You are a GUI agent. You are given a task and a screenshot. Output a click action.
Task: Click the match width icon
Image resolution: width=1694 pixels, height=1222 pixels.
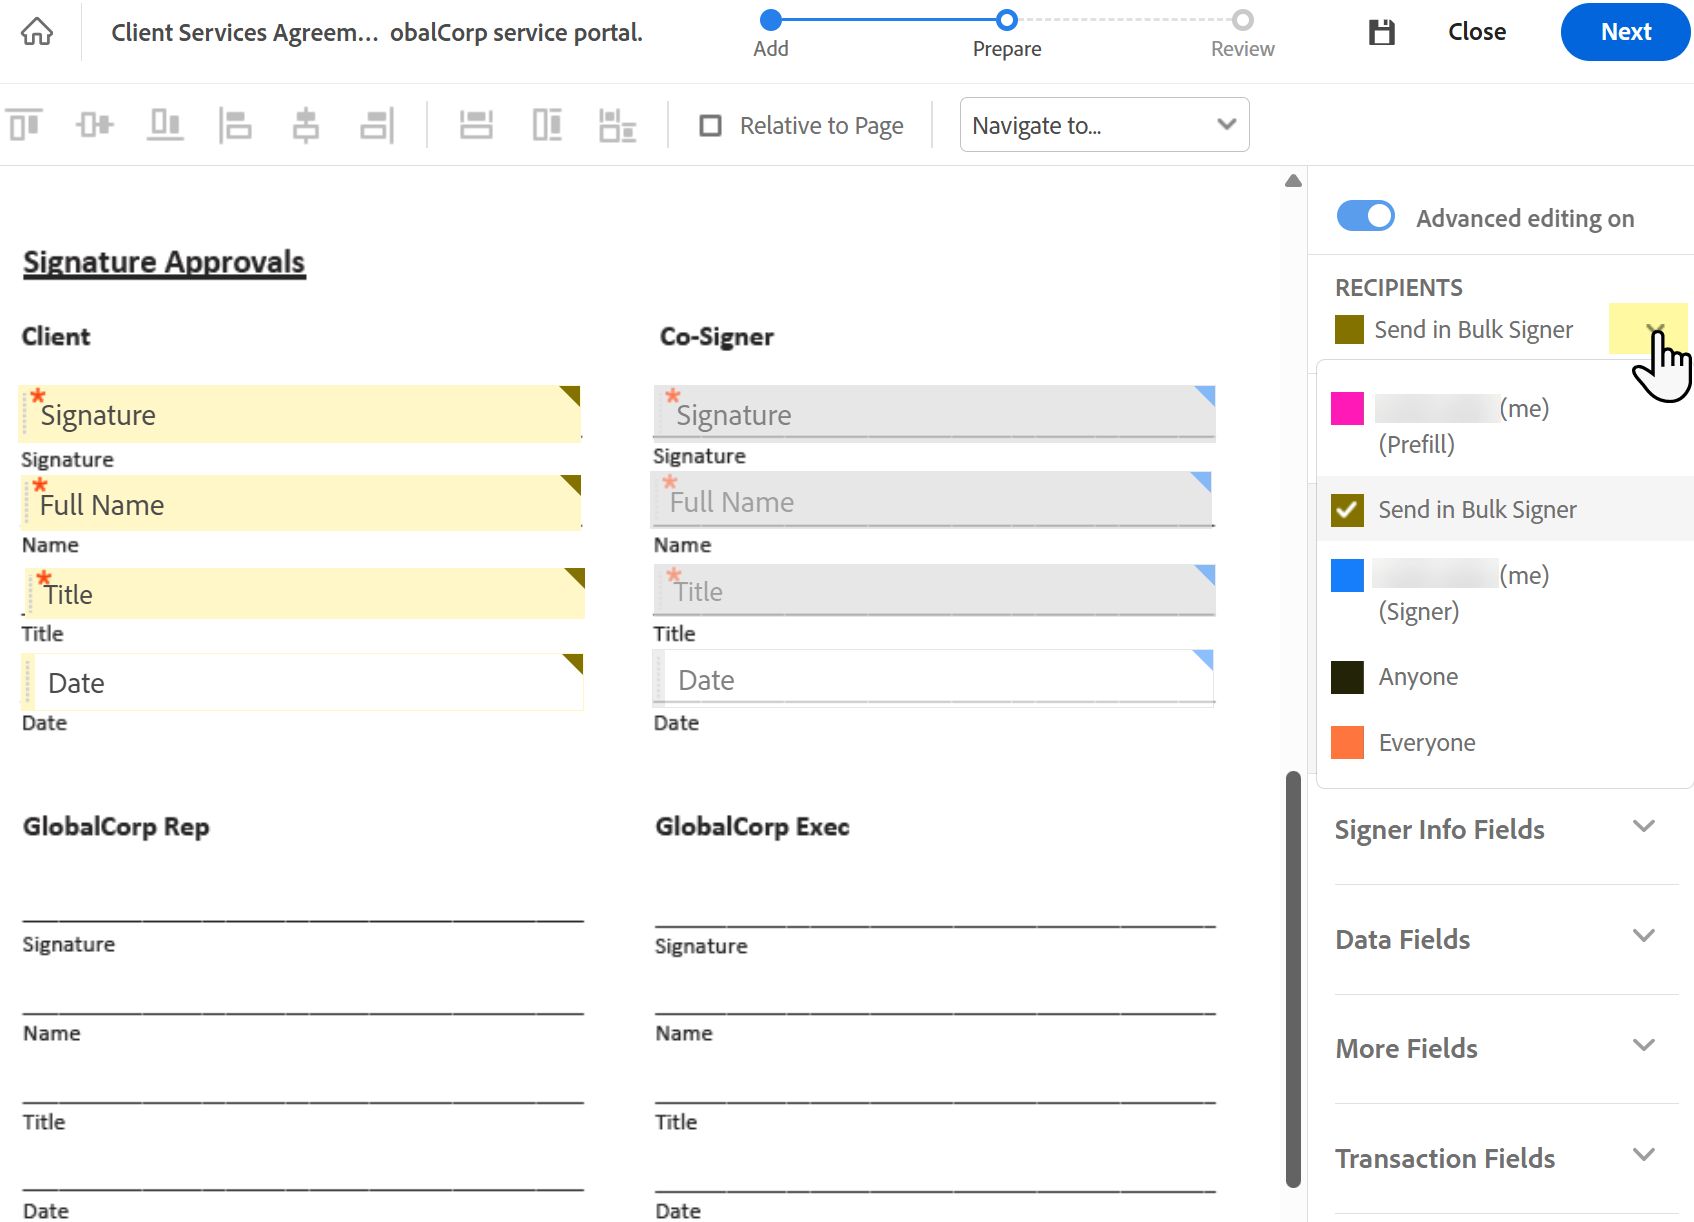476,125
